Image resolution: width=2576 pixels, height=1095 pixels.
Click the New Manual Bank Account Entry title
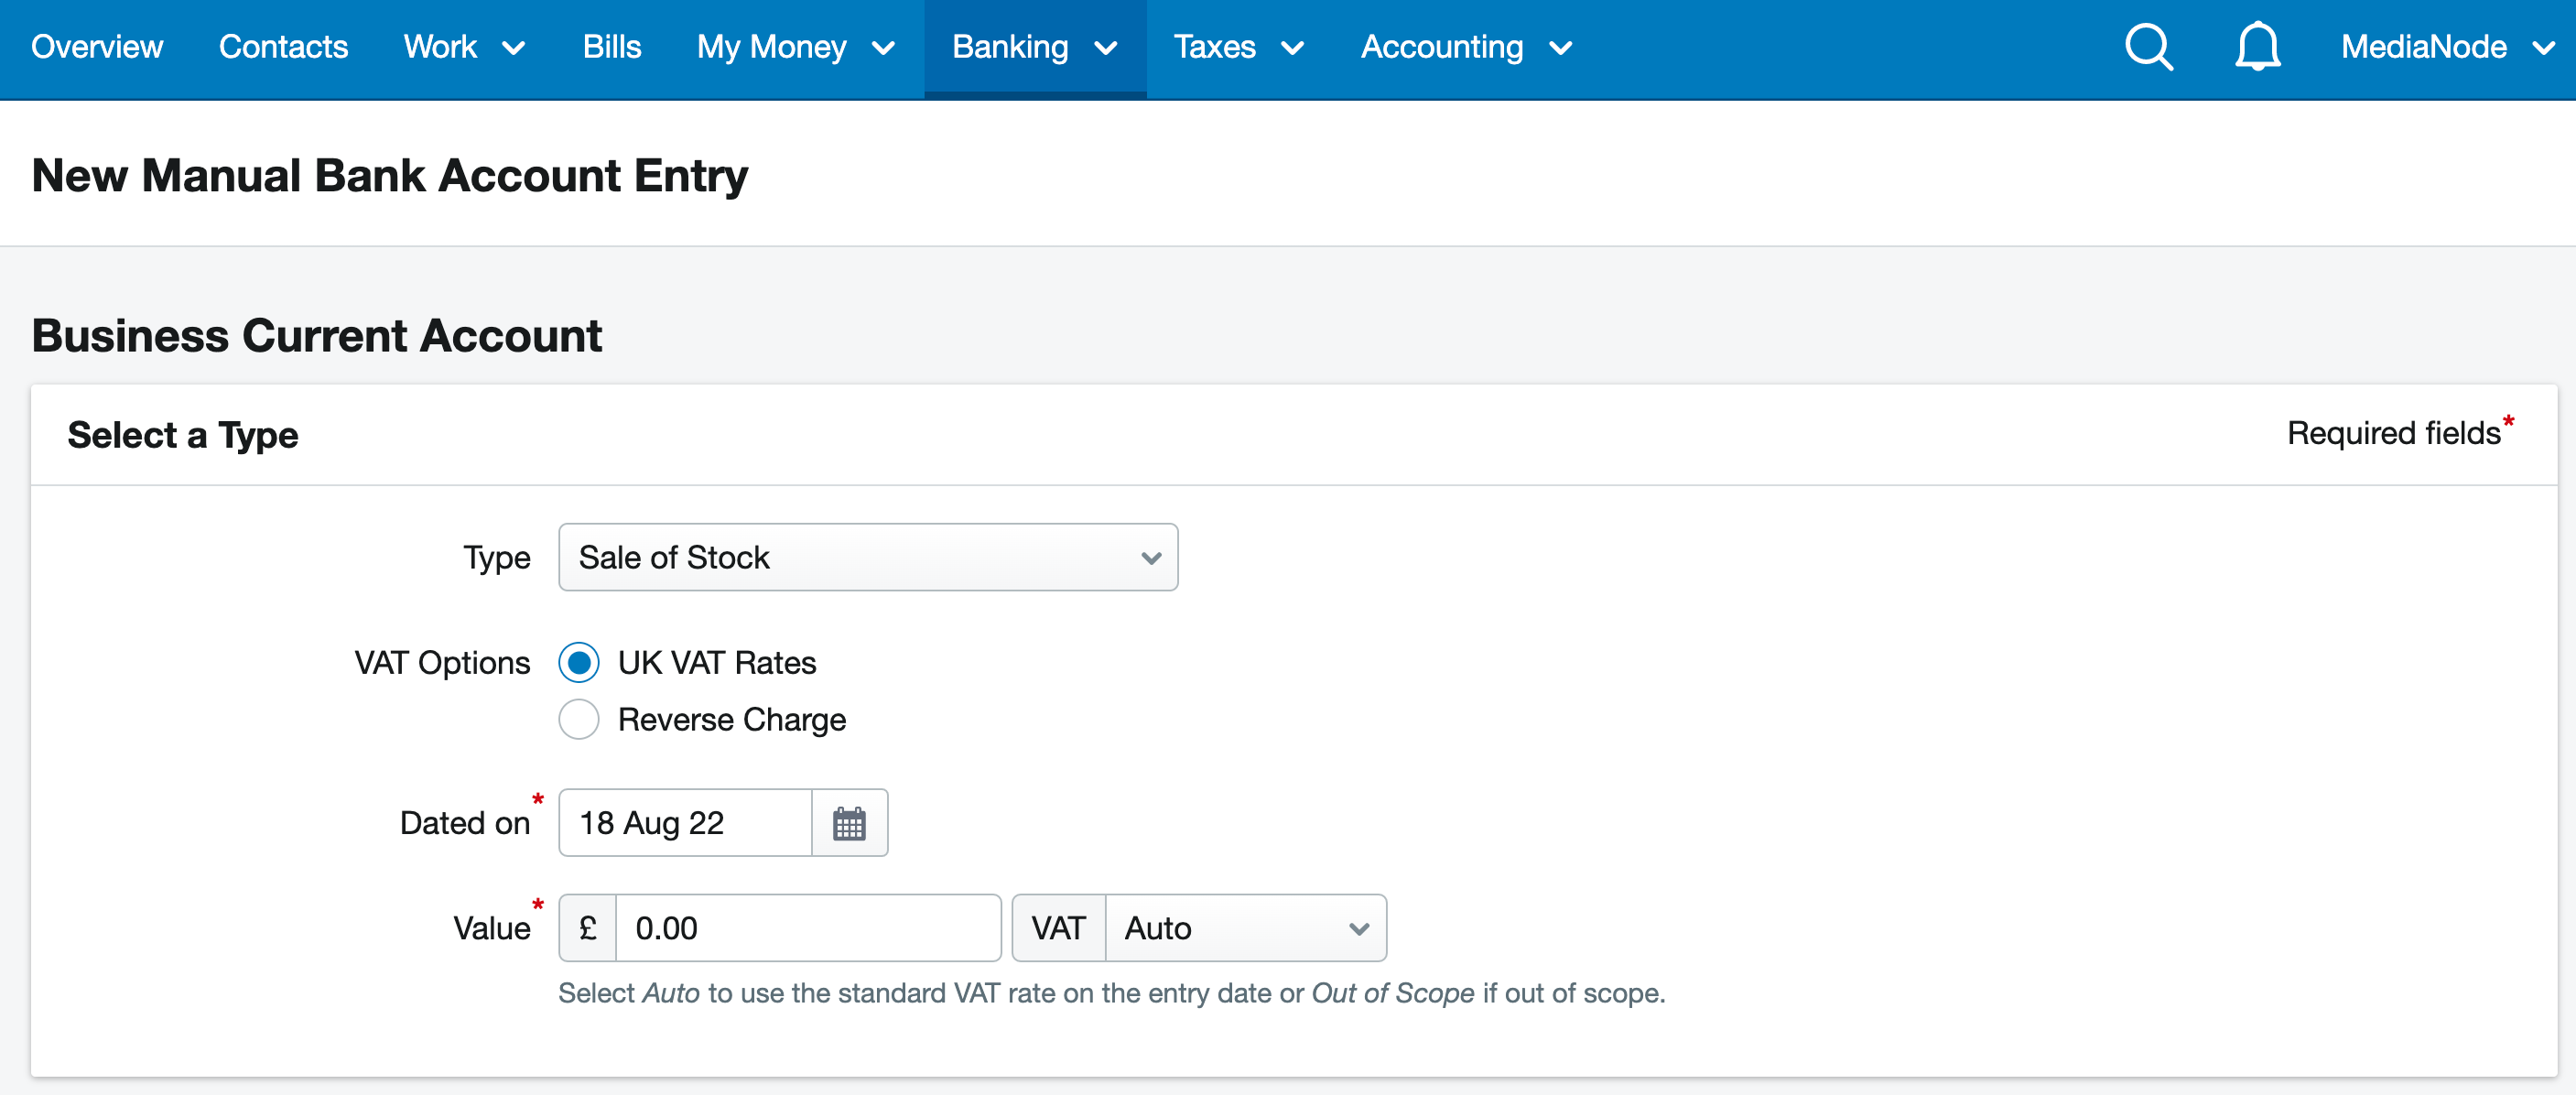pyautogui.click(x=390, y=176)
